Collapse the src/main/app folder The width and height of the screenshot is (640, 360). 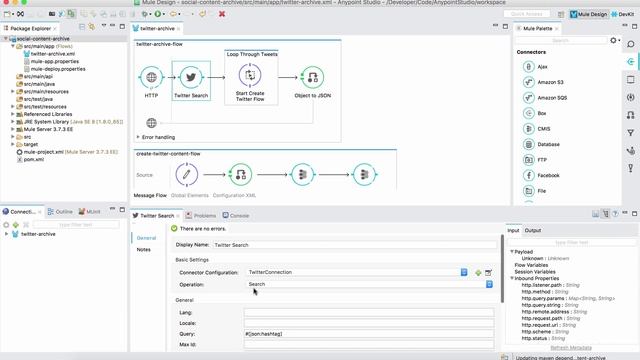[x=13, y=46]
